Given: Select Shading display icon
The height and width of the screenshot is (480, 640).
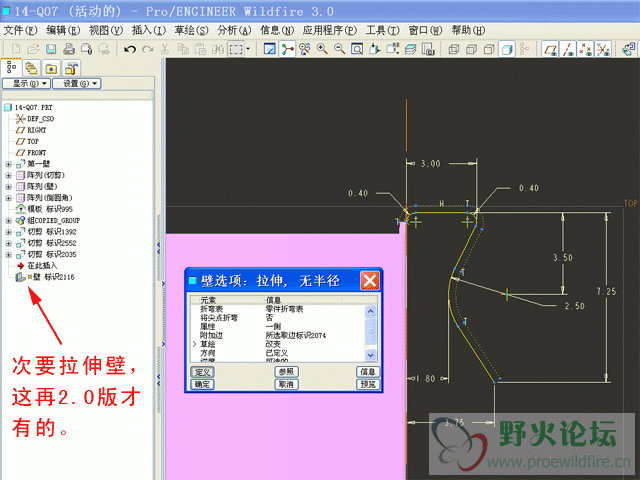Looking at the screenshot, I should (x=507, y=49).
